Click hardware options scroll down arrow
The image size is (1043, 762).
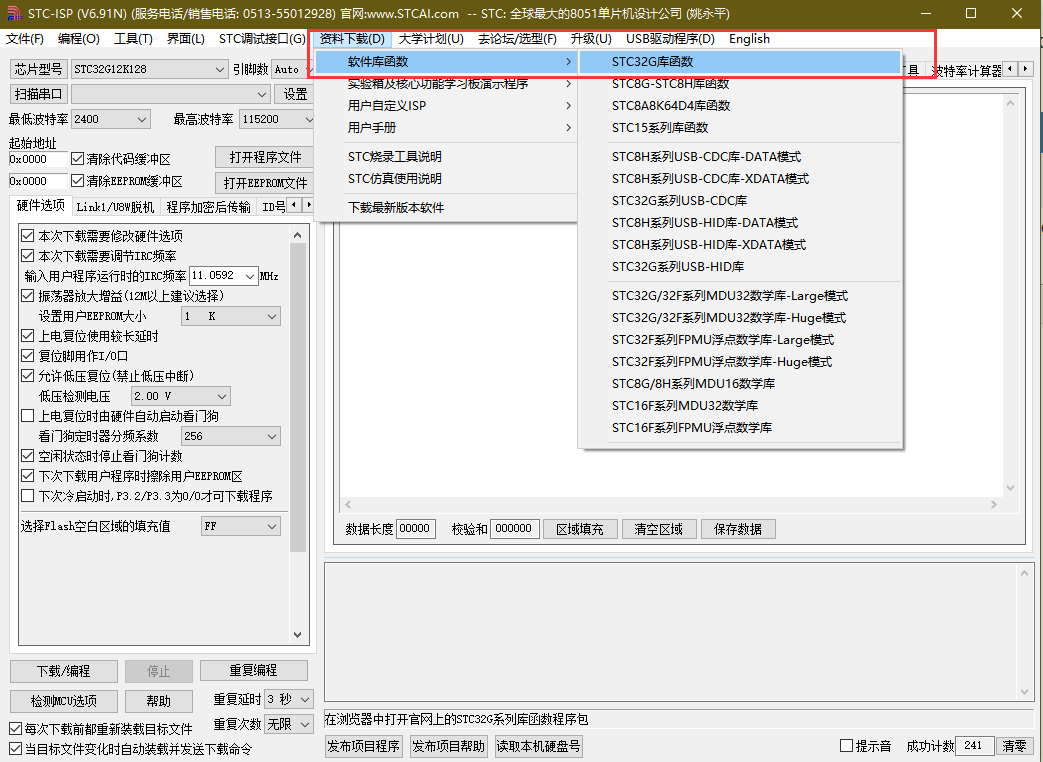pyautogui.click(x=297, y=635)
